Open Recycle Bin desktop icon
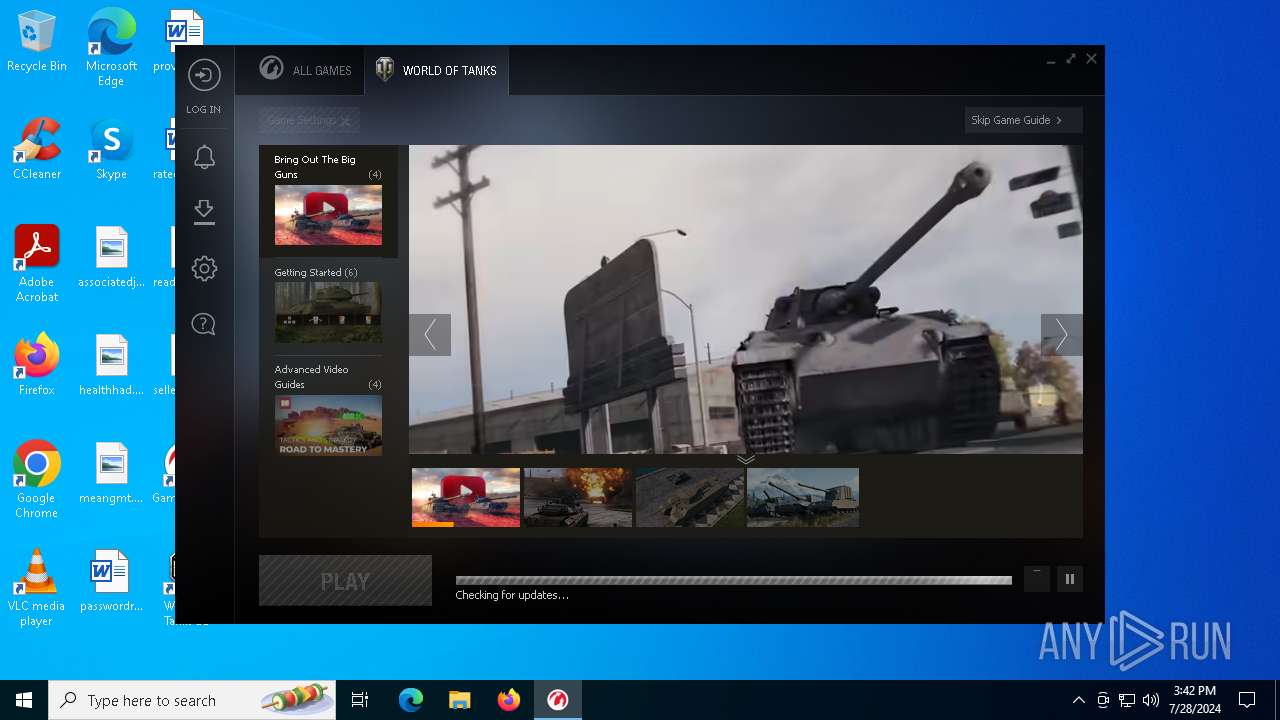1280x720 pixels. click(x=37, y=42)
